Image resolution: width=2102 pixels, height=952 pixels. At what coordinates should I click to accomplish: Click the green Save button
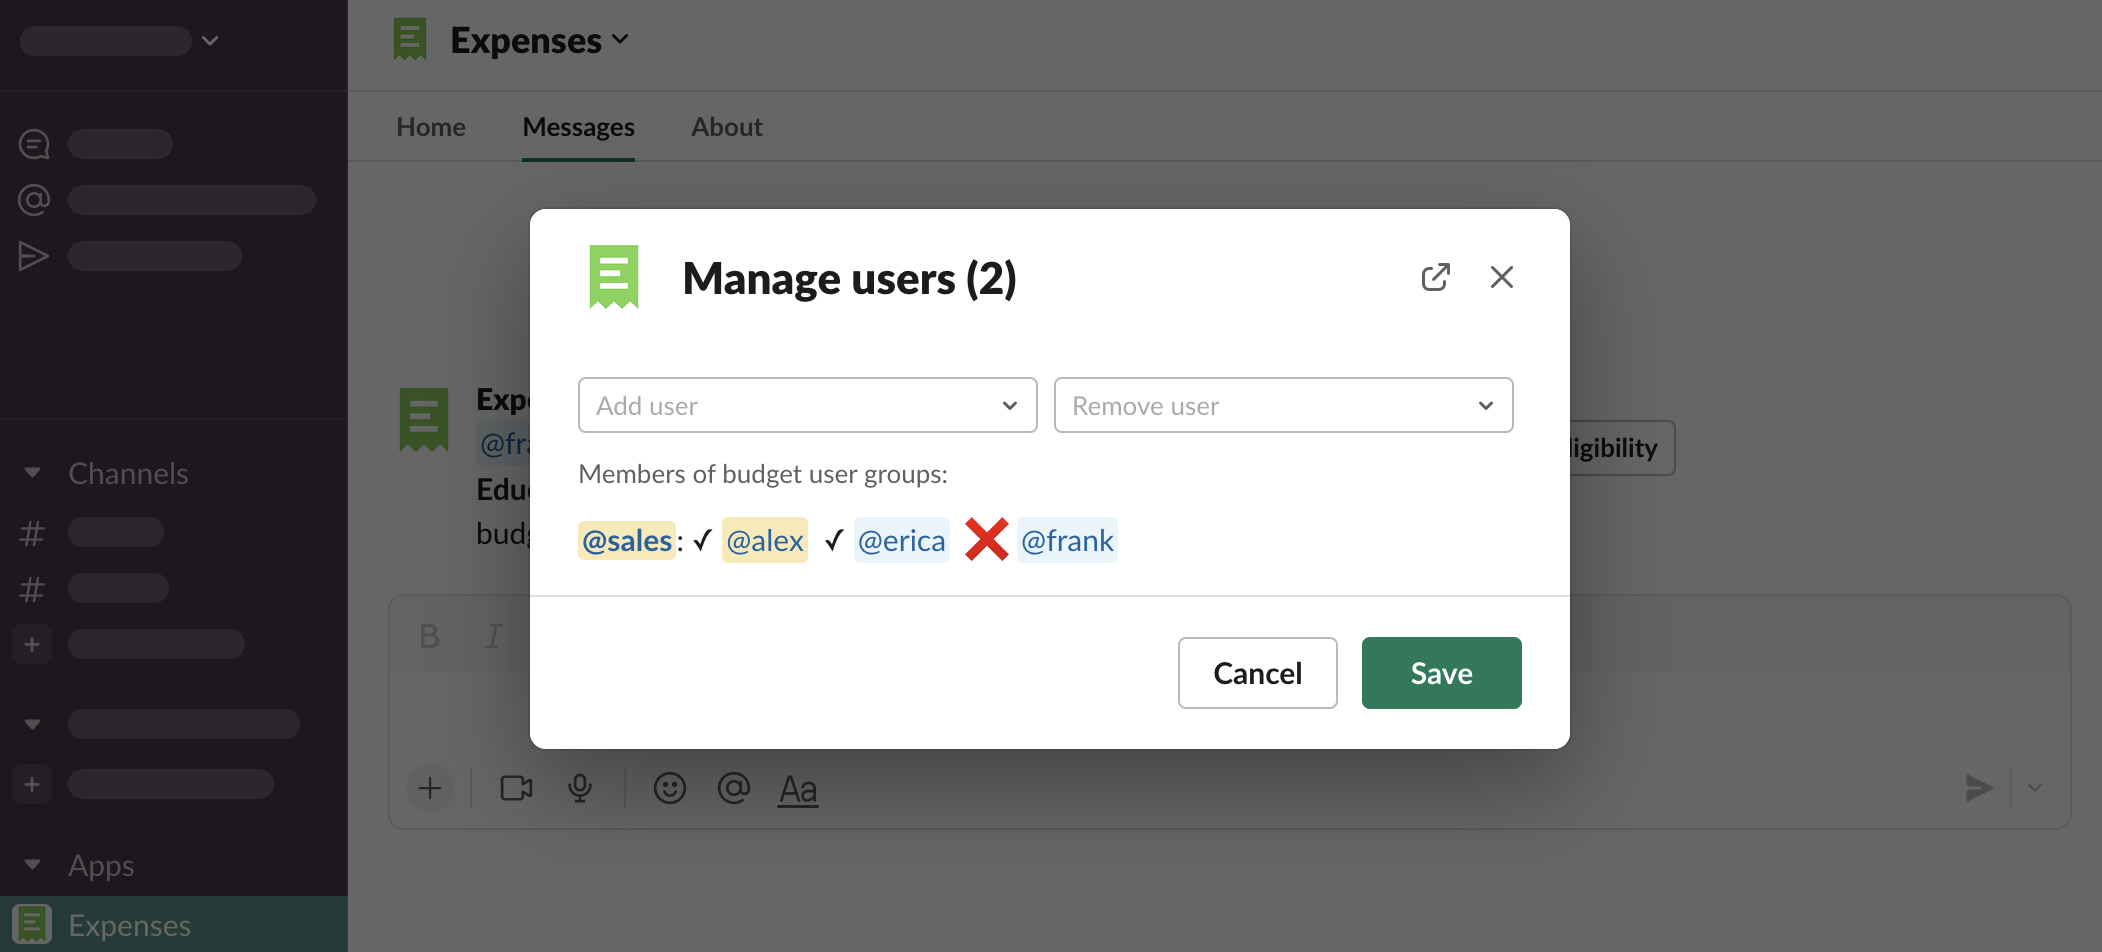(1441, 673)
